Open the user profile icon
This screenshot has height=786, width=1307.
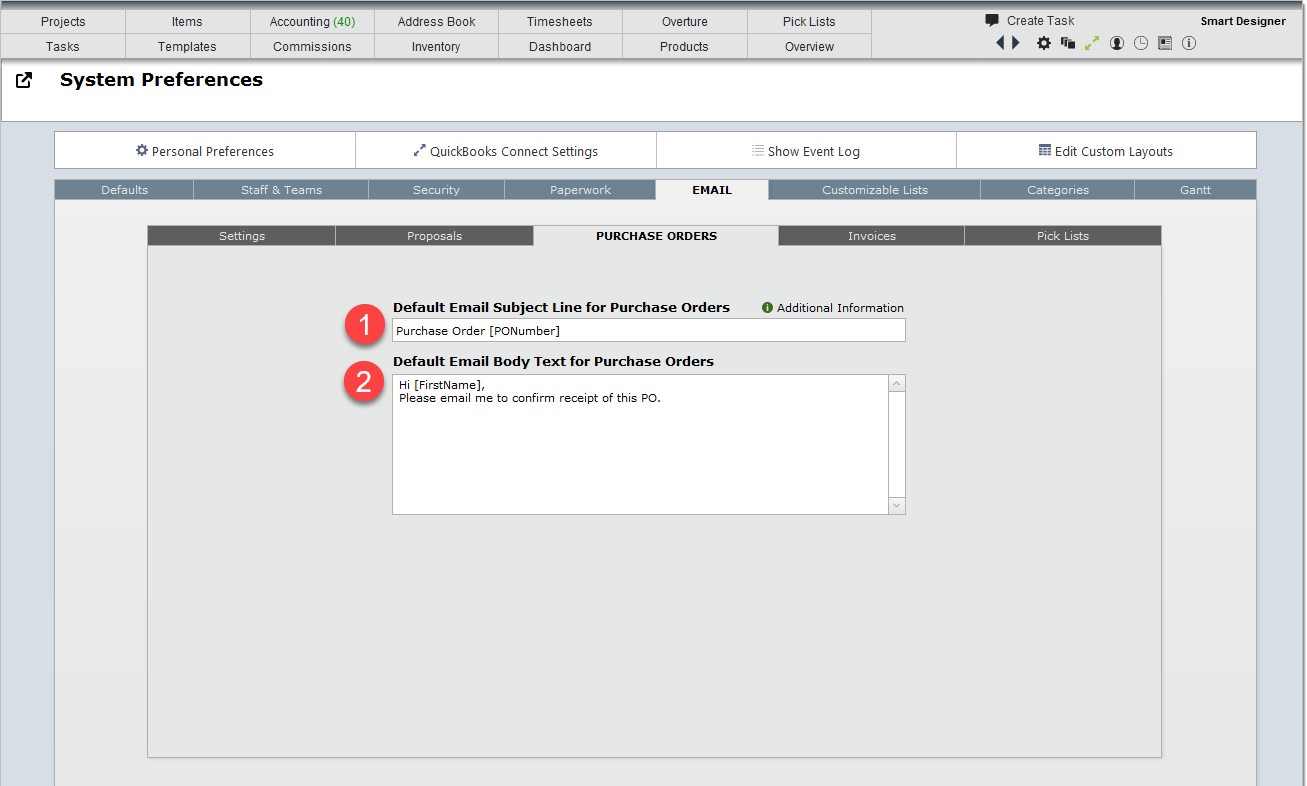click(1117, 43)
